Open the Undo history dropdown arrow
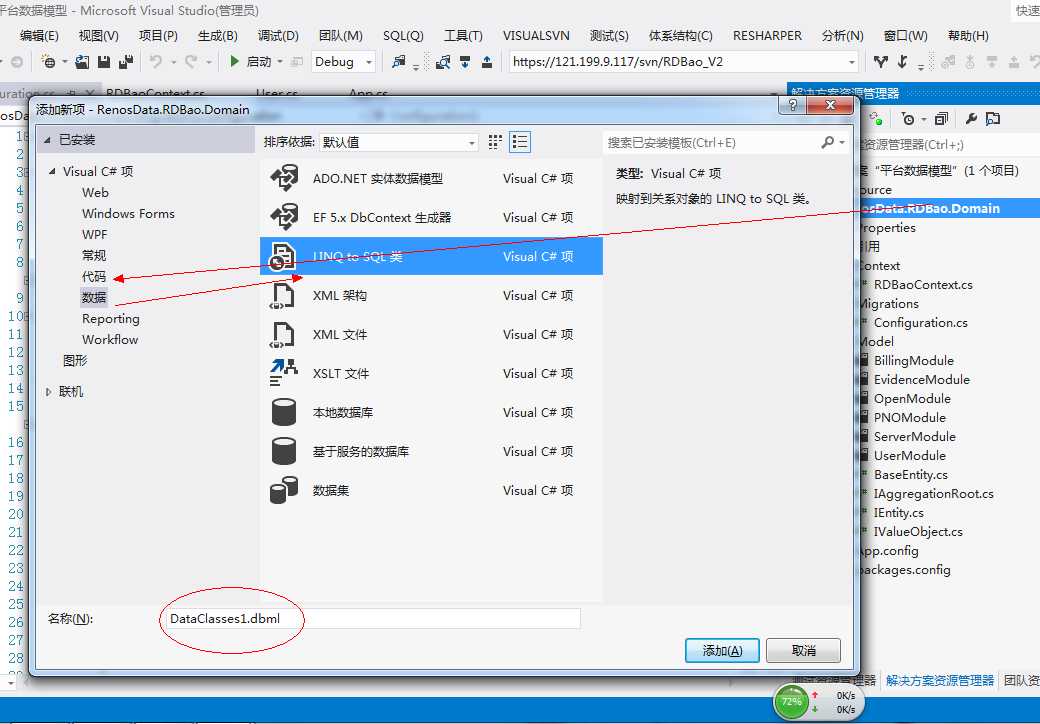This screenshot has height=724, width=1040. [173, 62]
